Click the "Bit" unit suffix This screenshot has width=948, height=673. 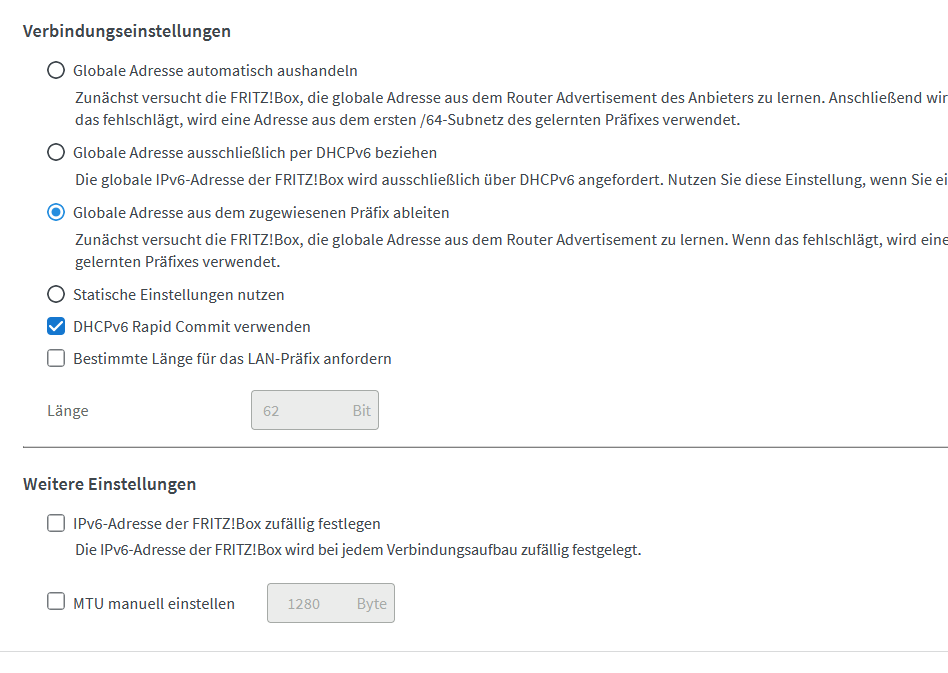361,411
